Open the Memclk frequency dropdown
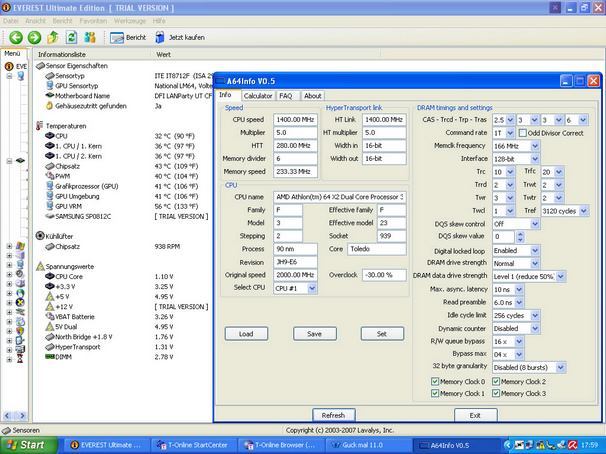The image size is (606, 454). pos(535,146)
